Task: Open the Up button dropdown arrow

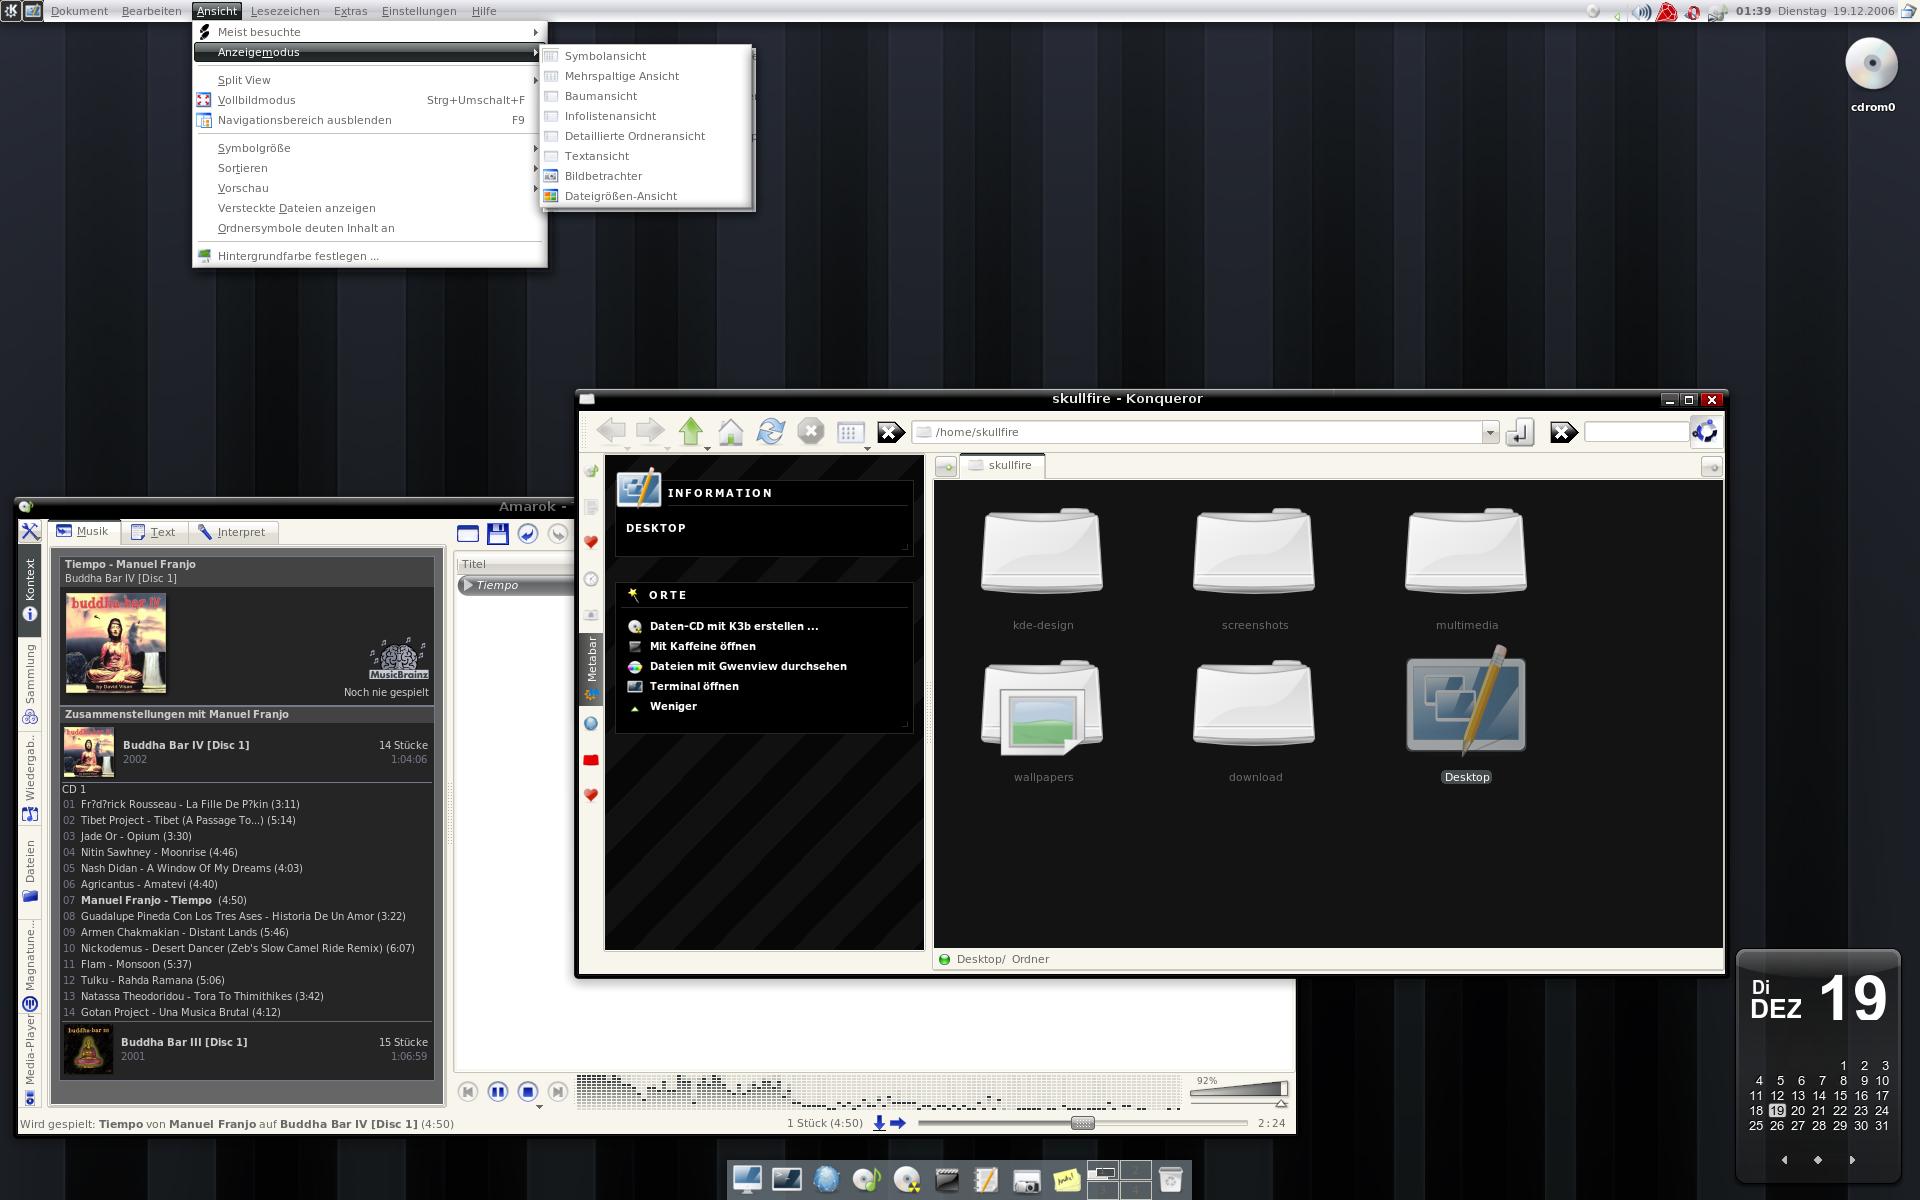Action: pos(707,448)
